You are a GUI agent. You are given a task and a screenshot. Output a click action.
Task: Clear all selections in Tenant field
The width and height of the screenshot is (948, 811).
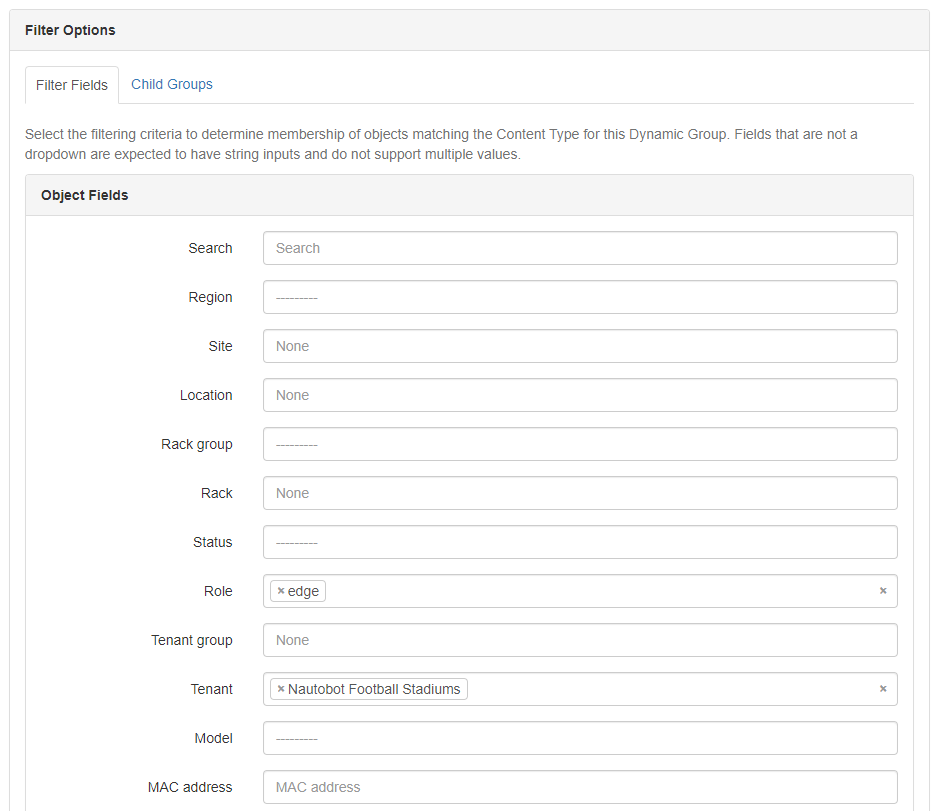point(883,689)
